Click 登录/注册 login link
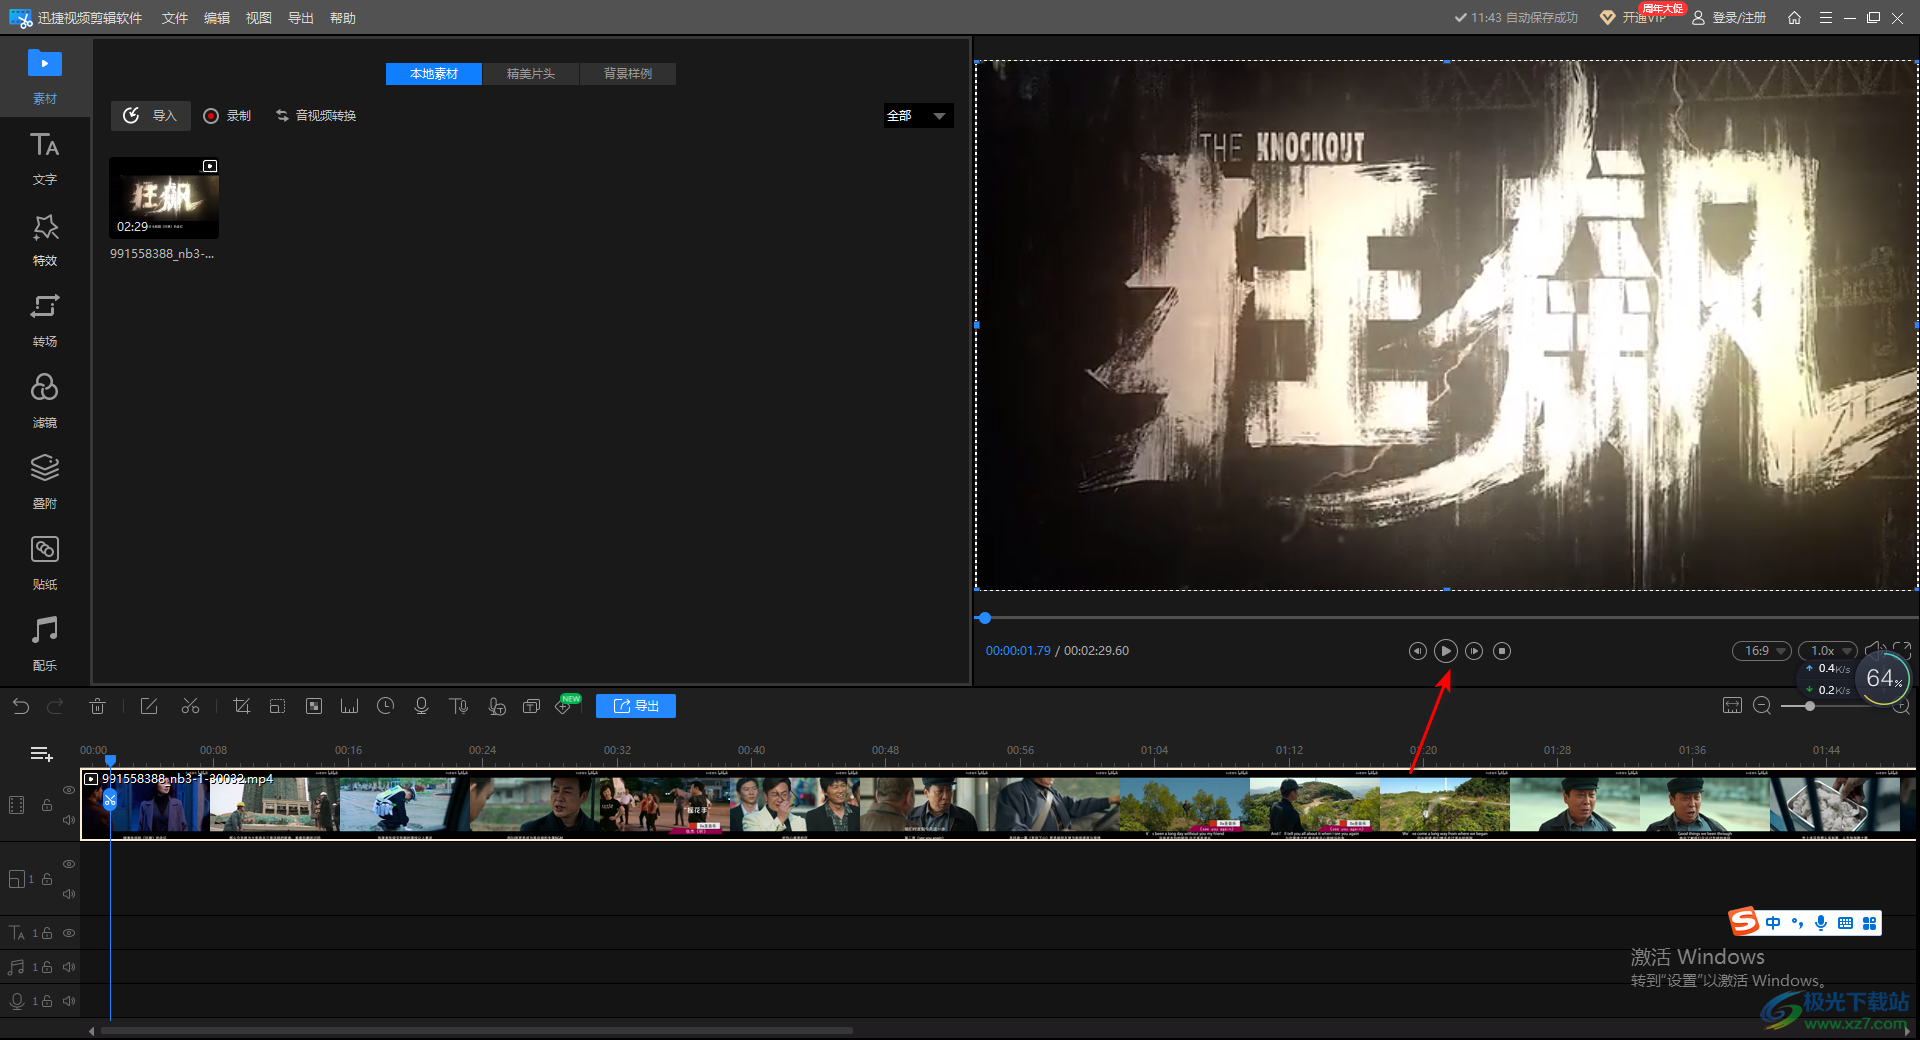Viewport: 1920px width, 1040px height. coord(1729,18)
